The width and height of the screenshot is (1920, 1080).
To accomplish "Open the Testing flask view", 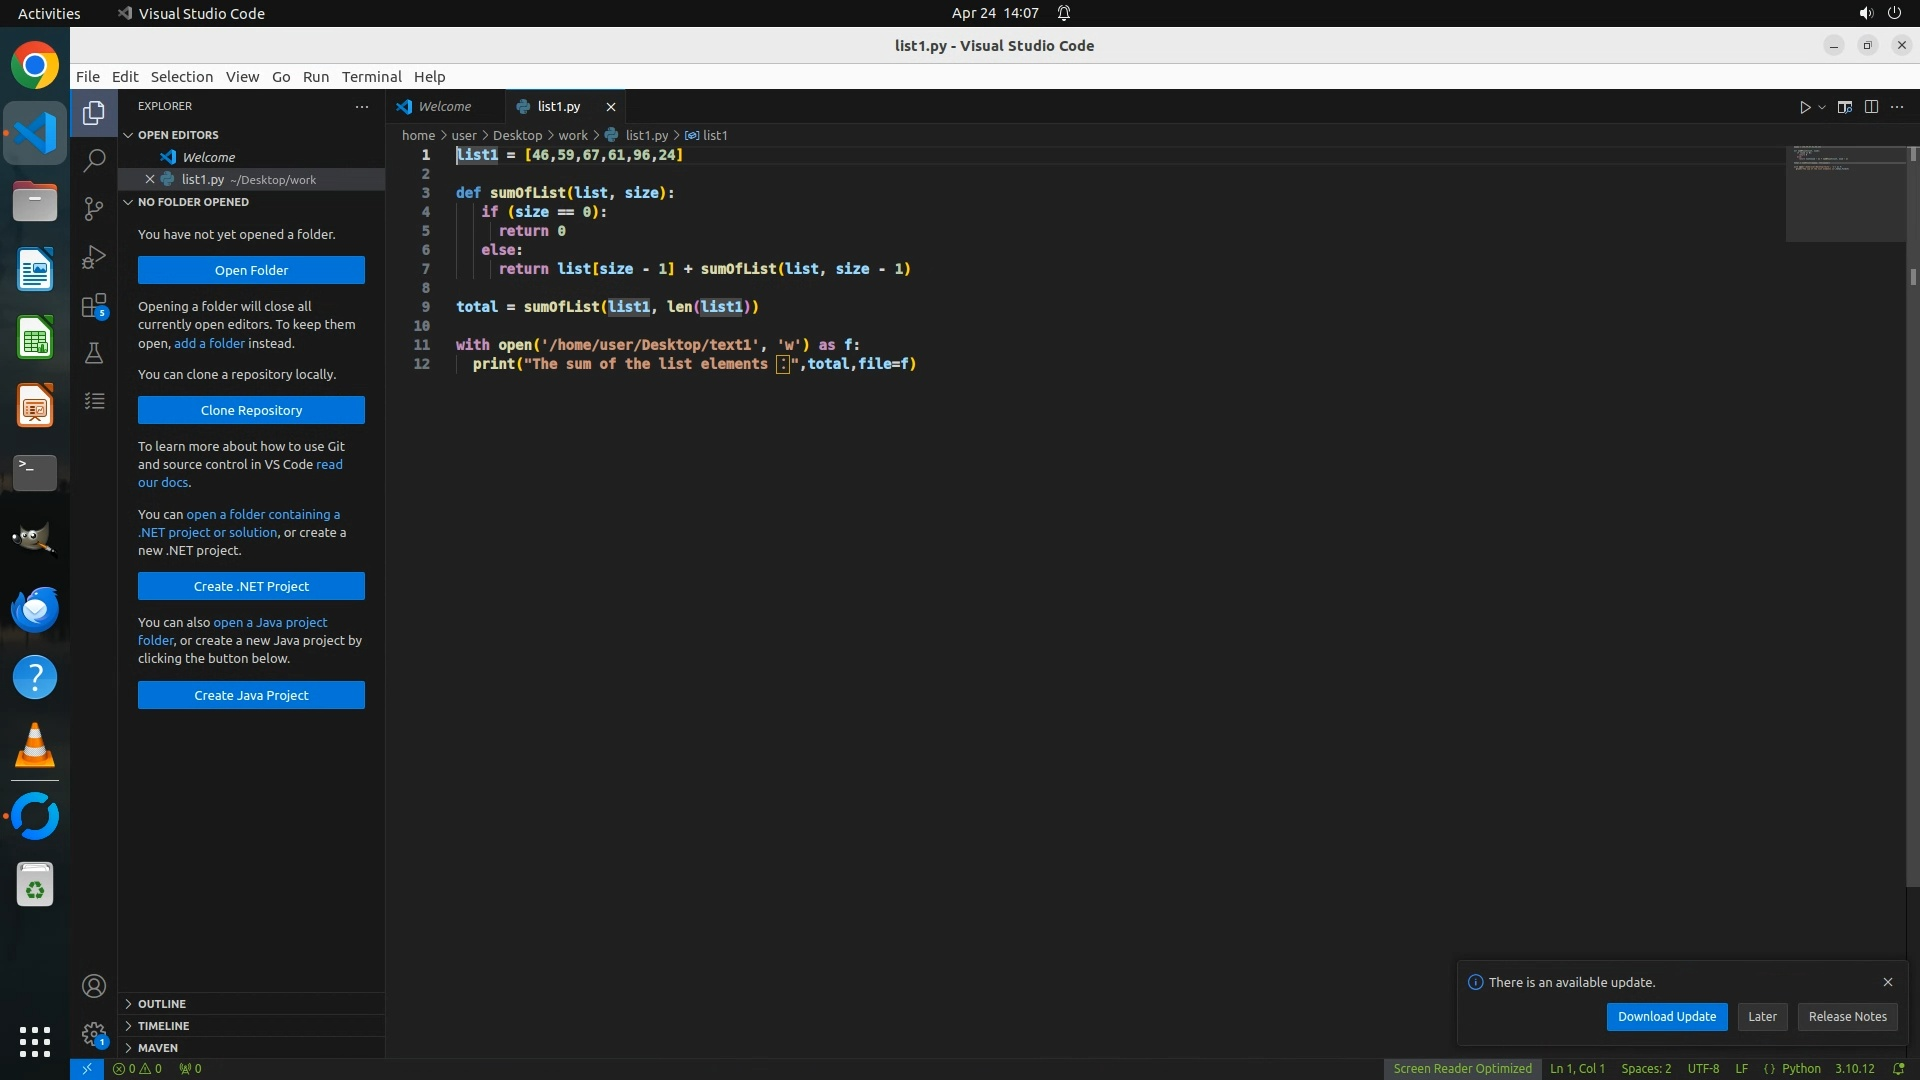I will pyautogui.click(x=94, y=353).
